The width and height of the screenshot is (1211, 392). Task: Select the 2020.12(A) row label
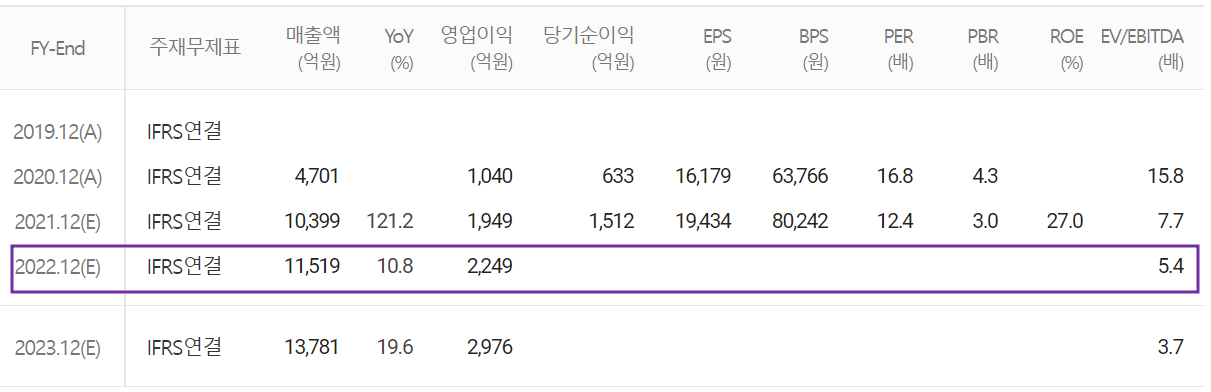57,176
